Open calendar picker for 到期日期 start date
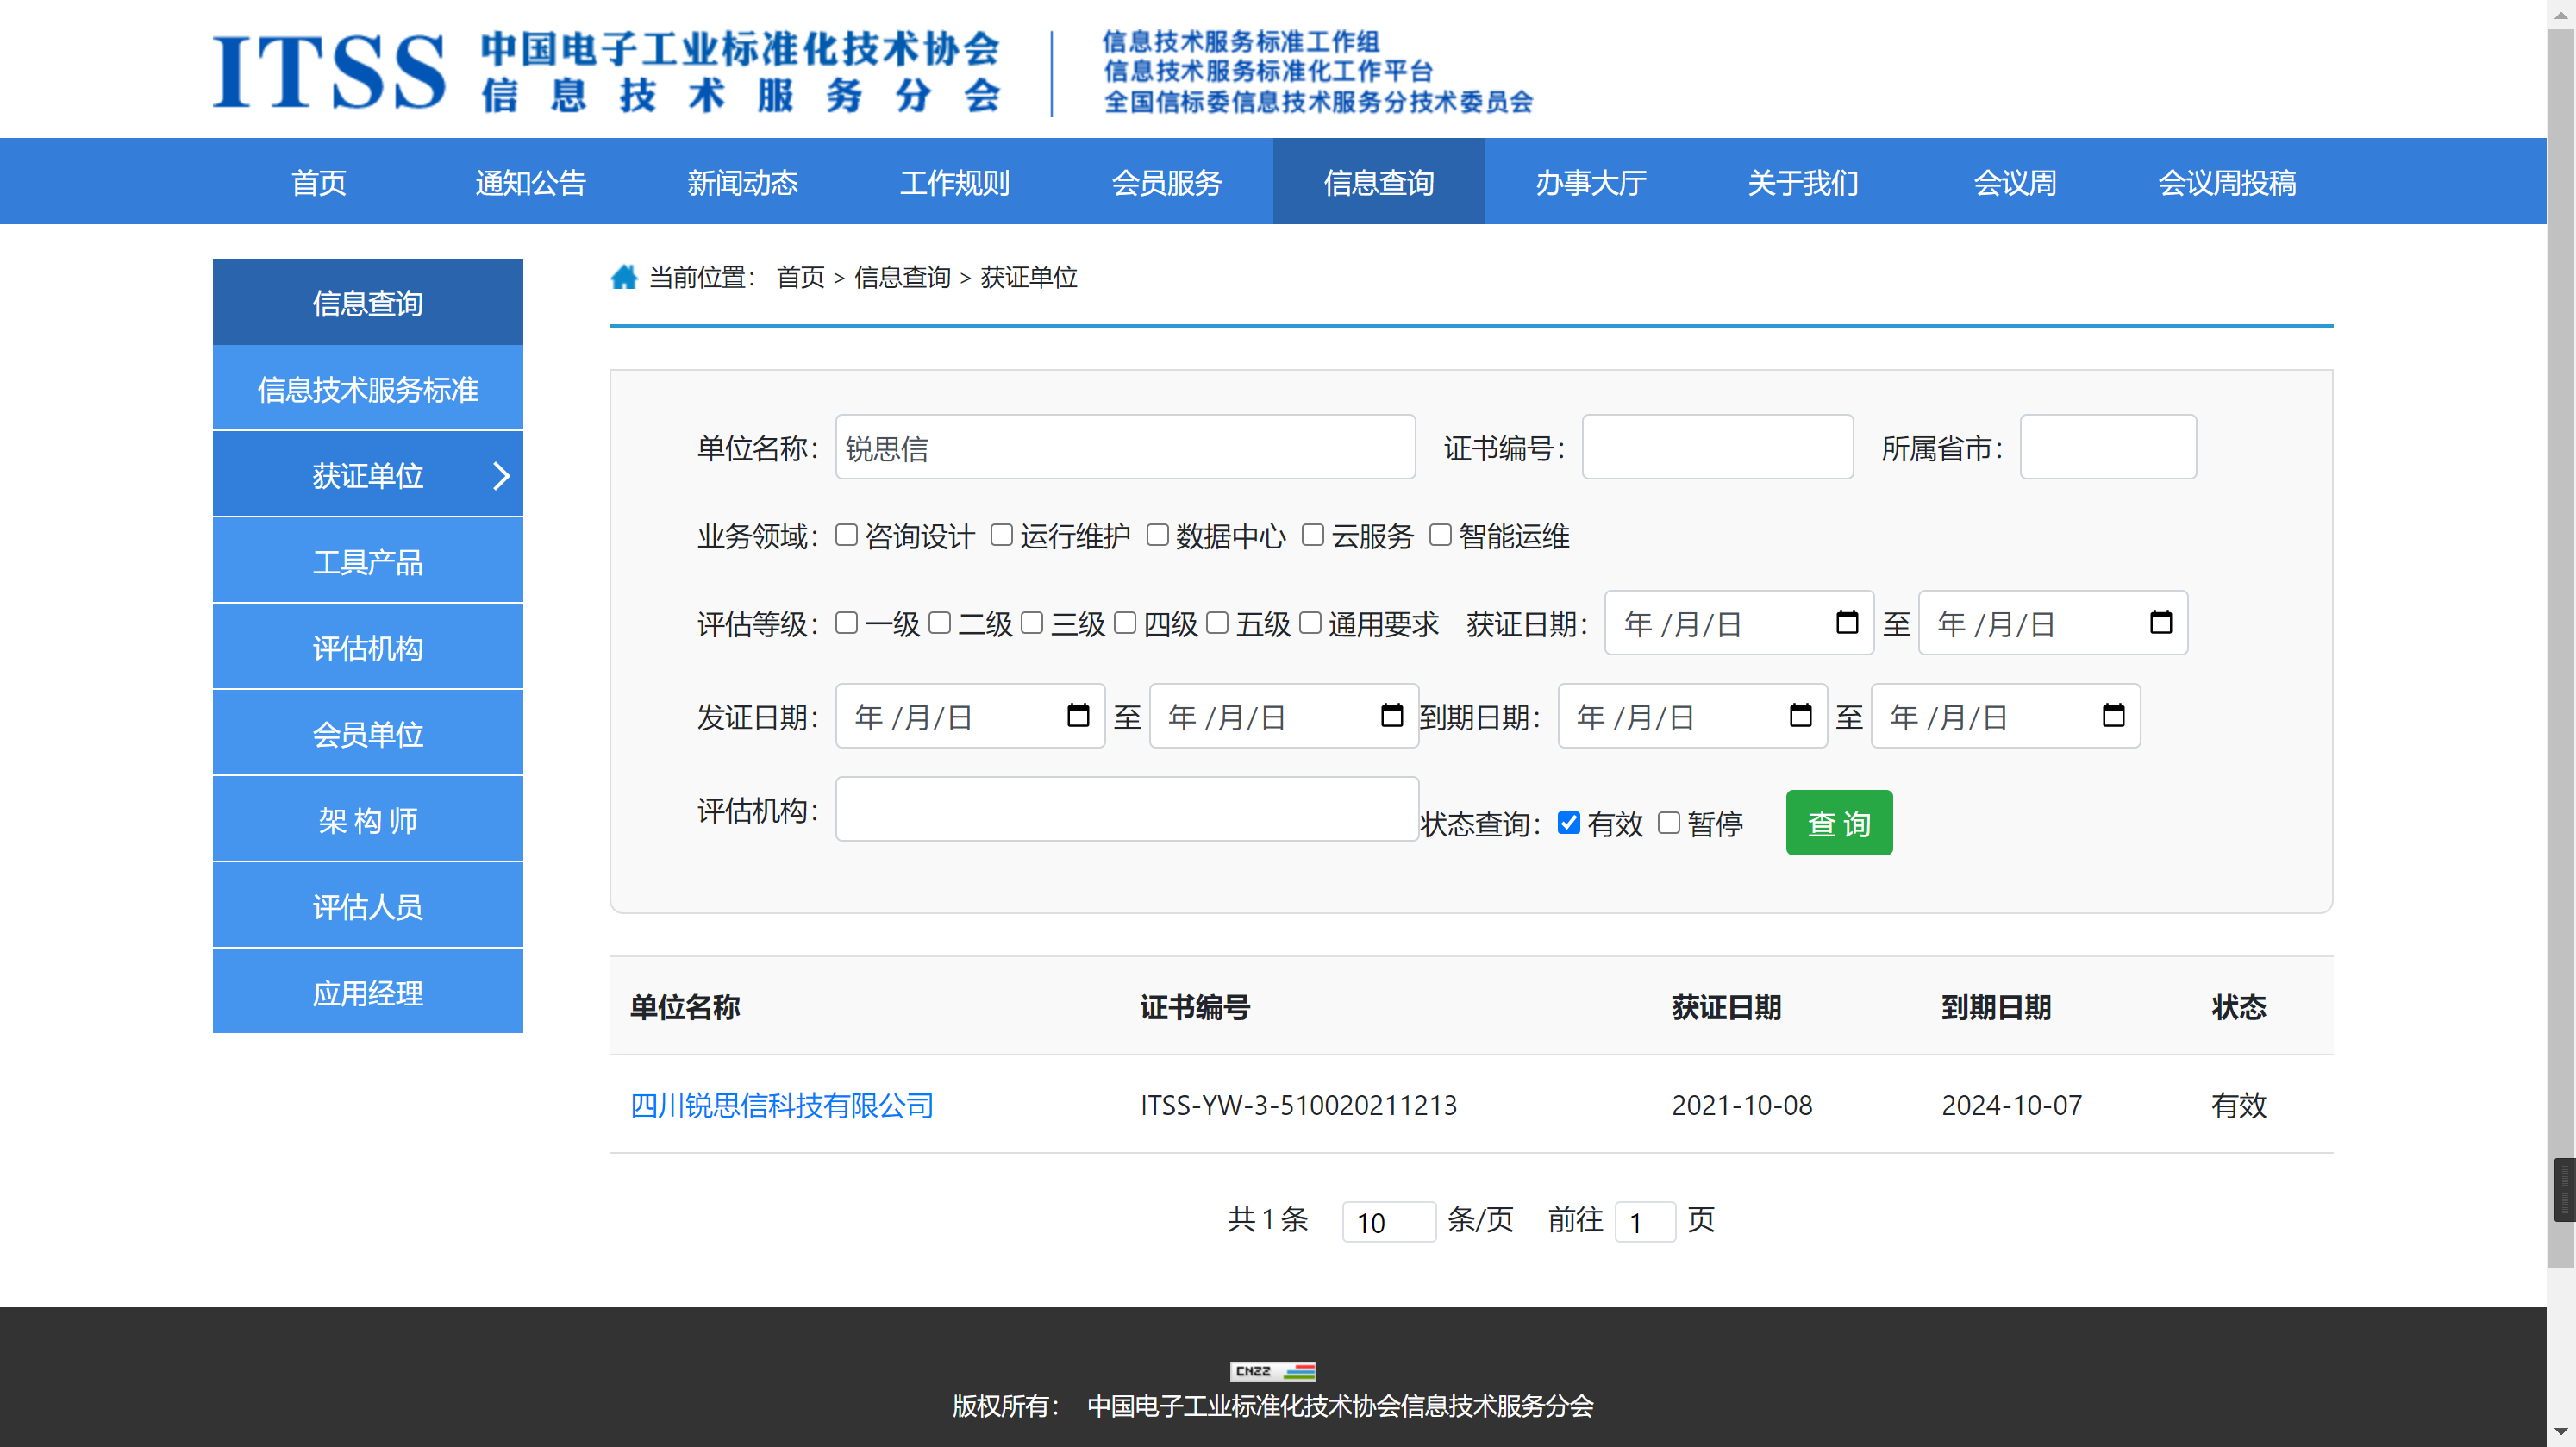This screenshot has height=1447, width=2576. point(1800,715)
